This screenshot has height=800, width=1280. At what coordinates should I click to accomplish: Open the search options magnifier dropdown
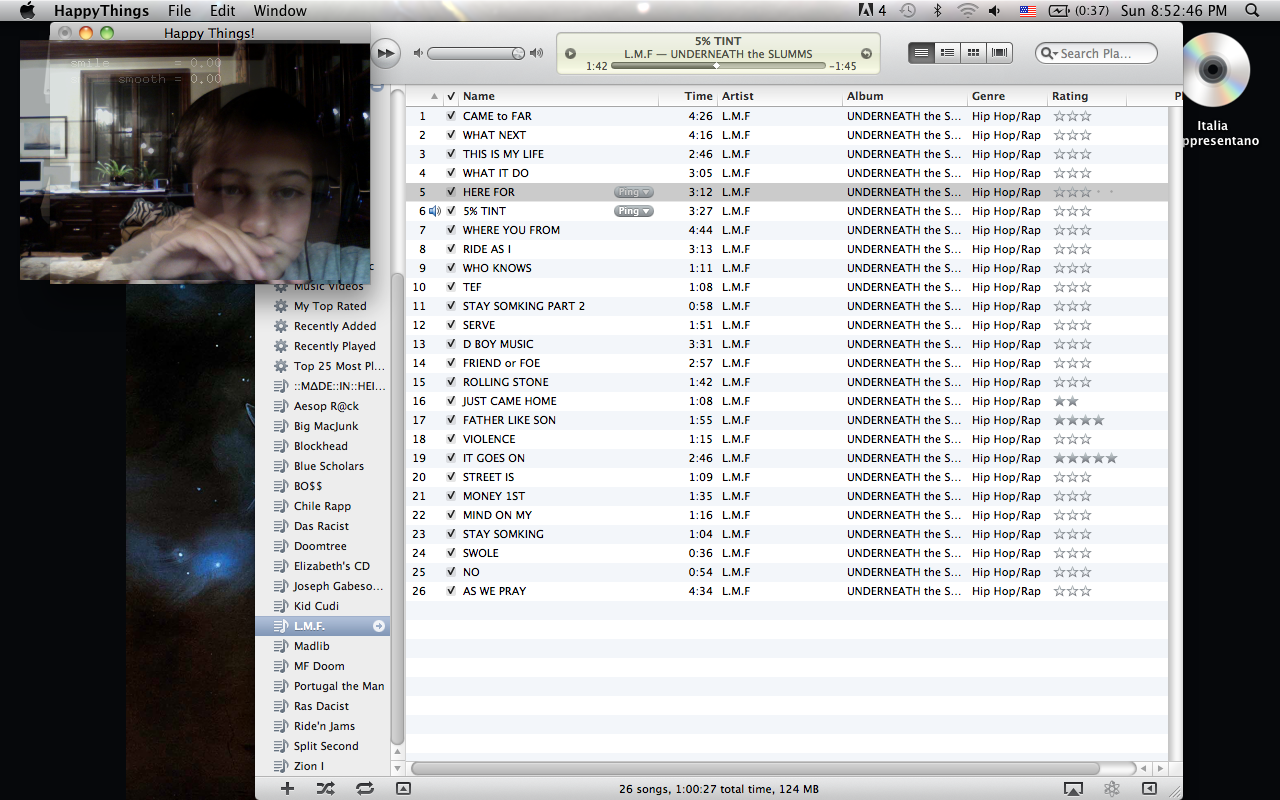[1049, 54]
